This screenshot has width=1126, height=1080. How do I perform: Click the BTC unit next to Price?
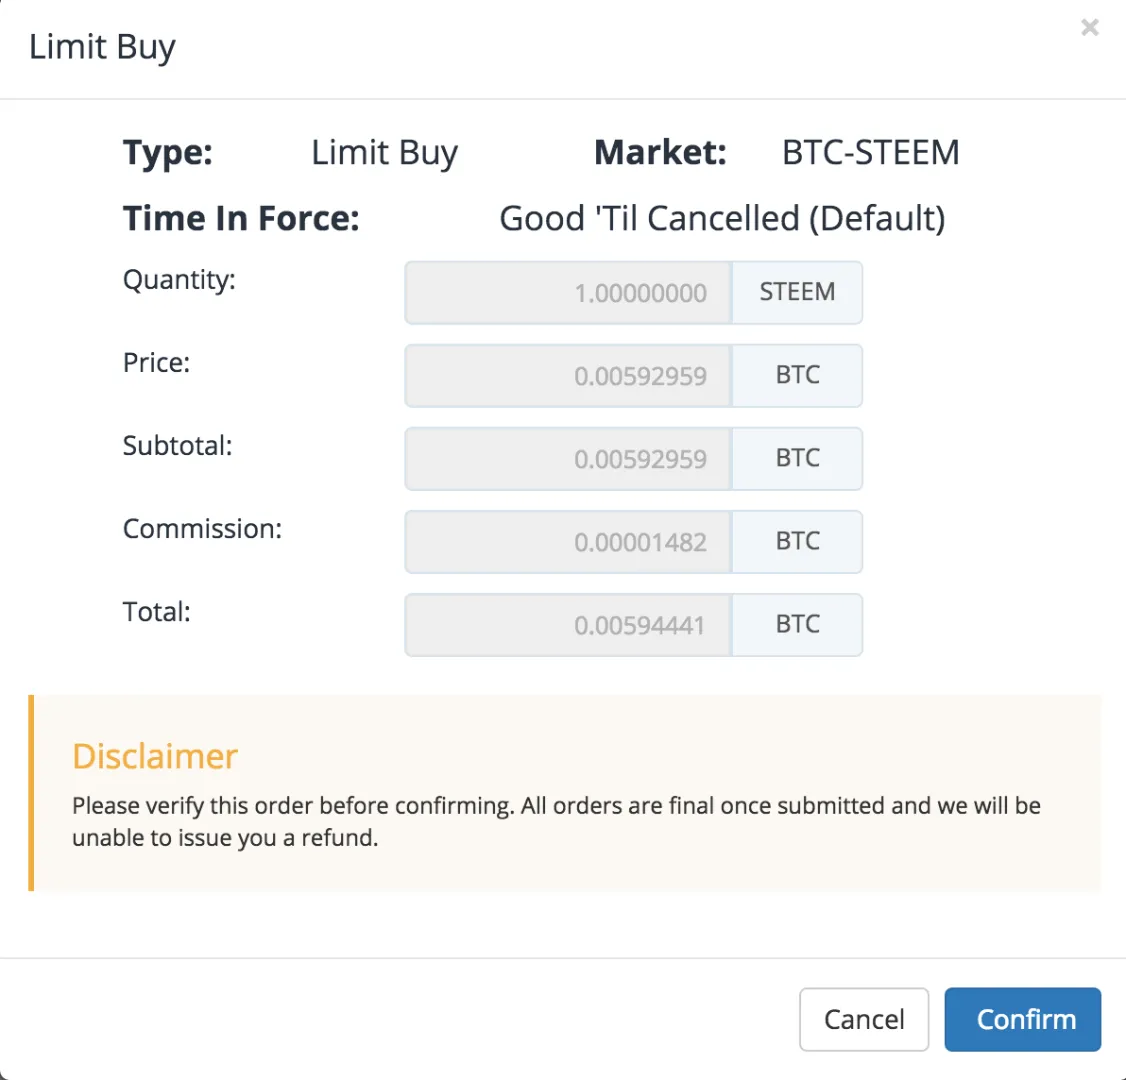[797, 376]
